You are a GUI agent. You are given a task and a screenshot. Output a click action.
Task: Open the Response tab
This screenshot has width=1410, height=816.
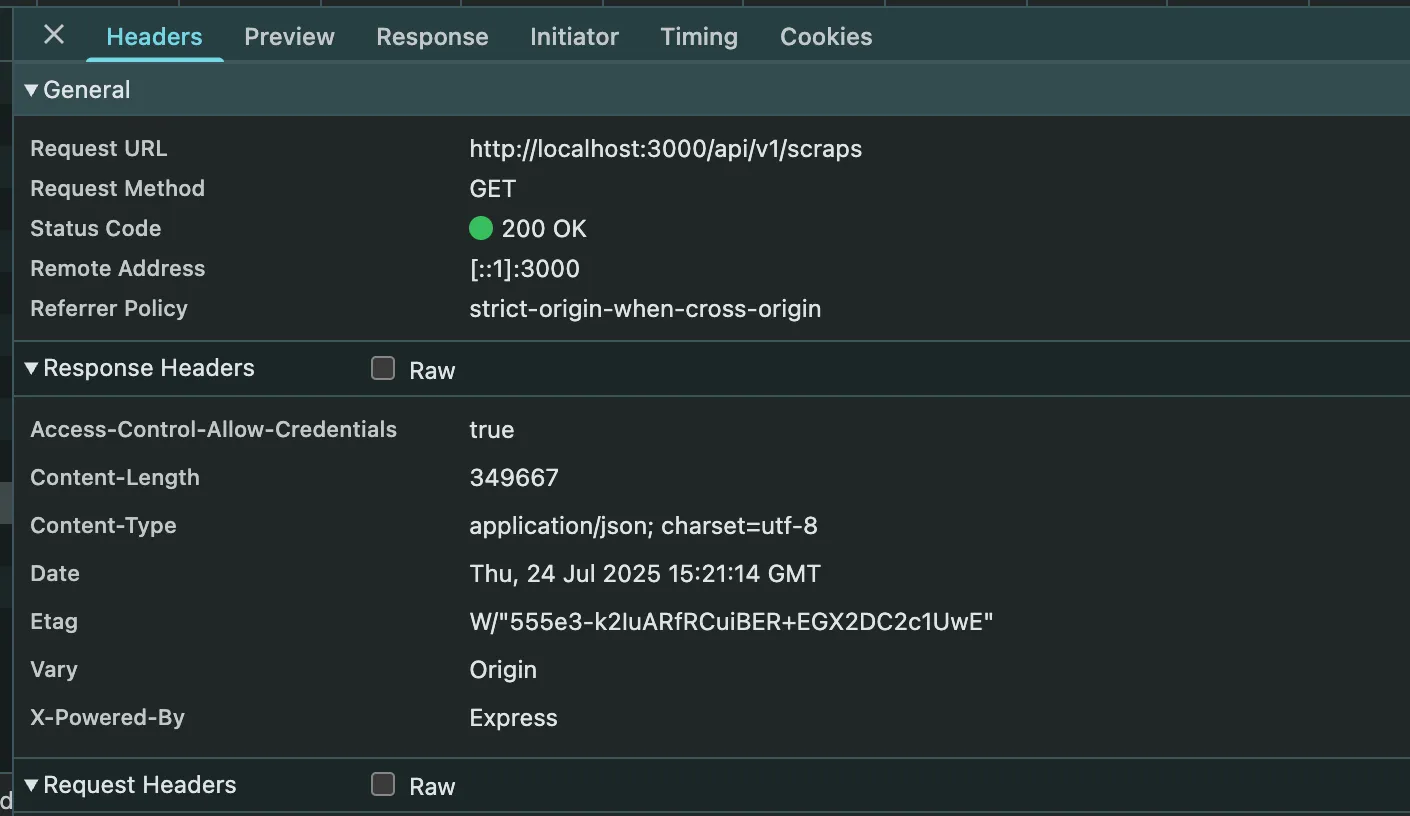[x=432, y=37]
